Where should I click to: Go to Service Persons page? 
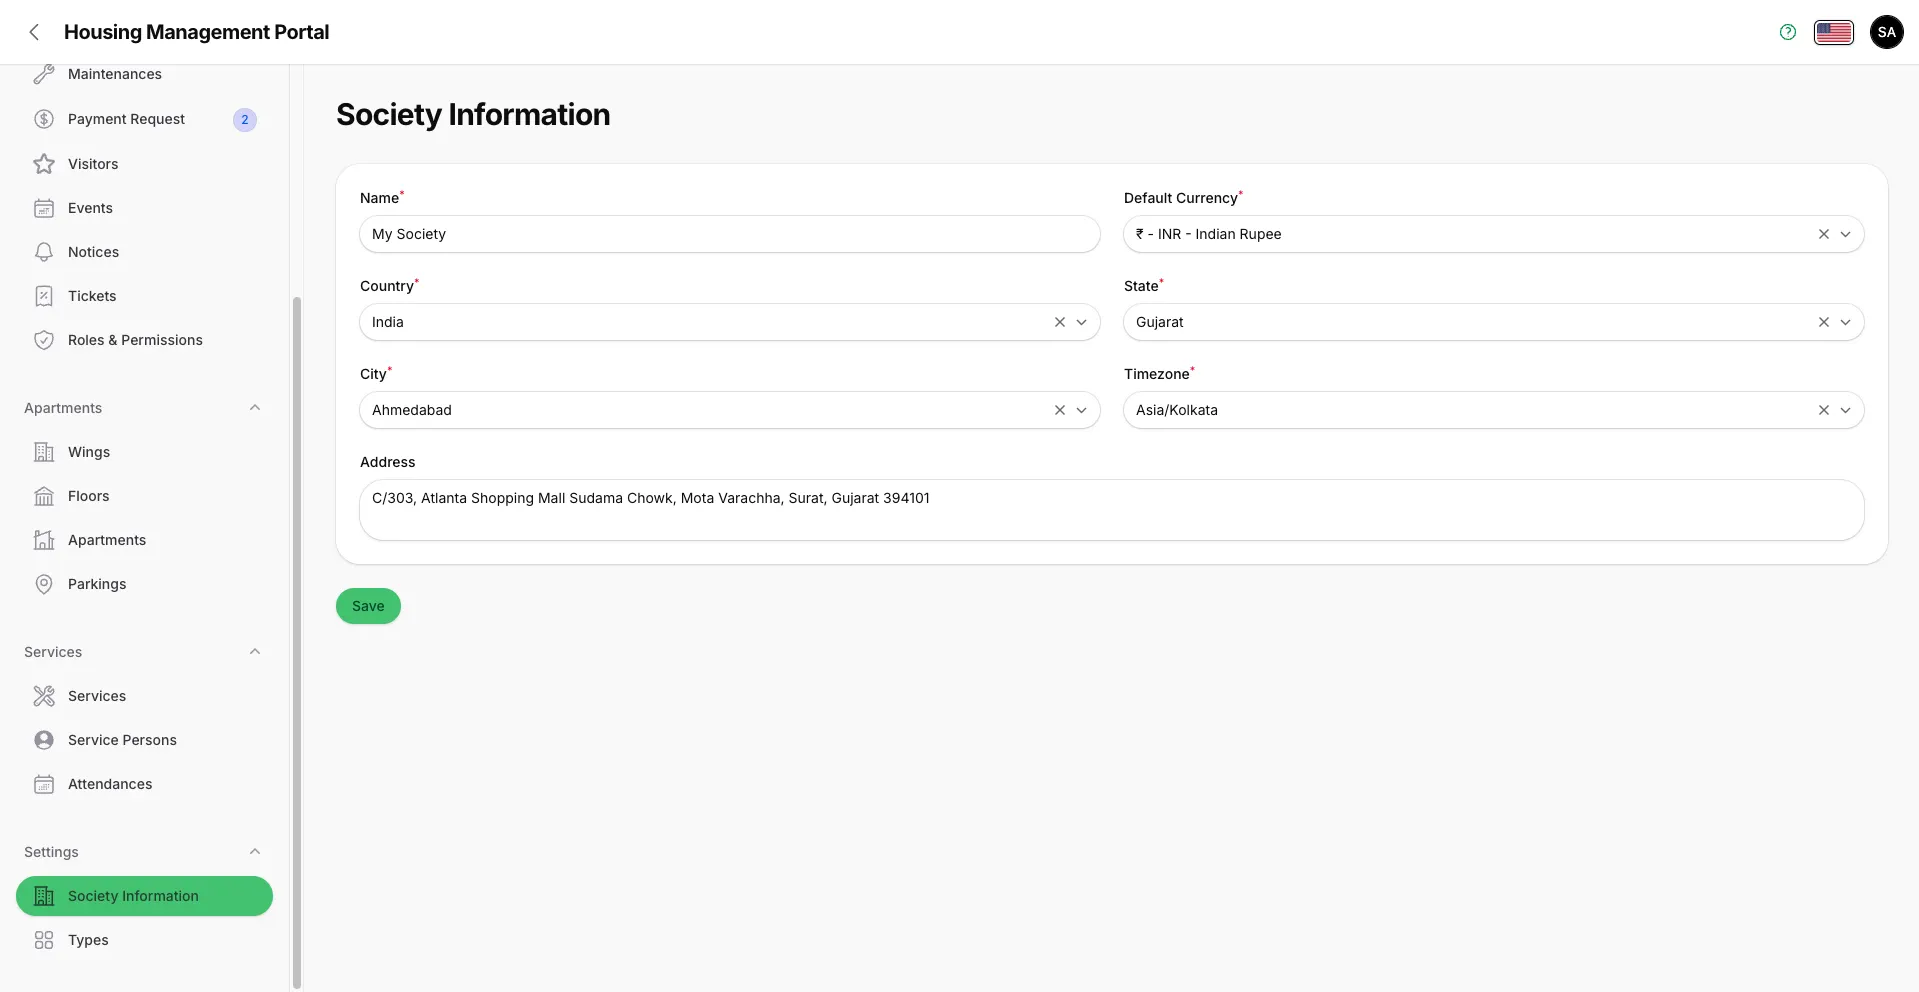(122, 740)
